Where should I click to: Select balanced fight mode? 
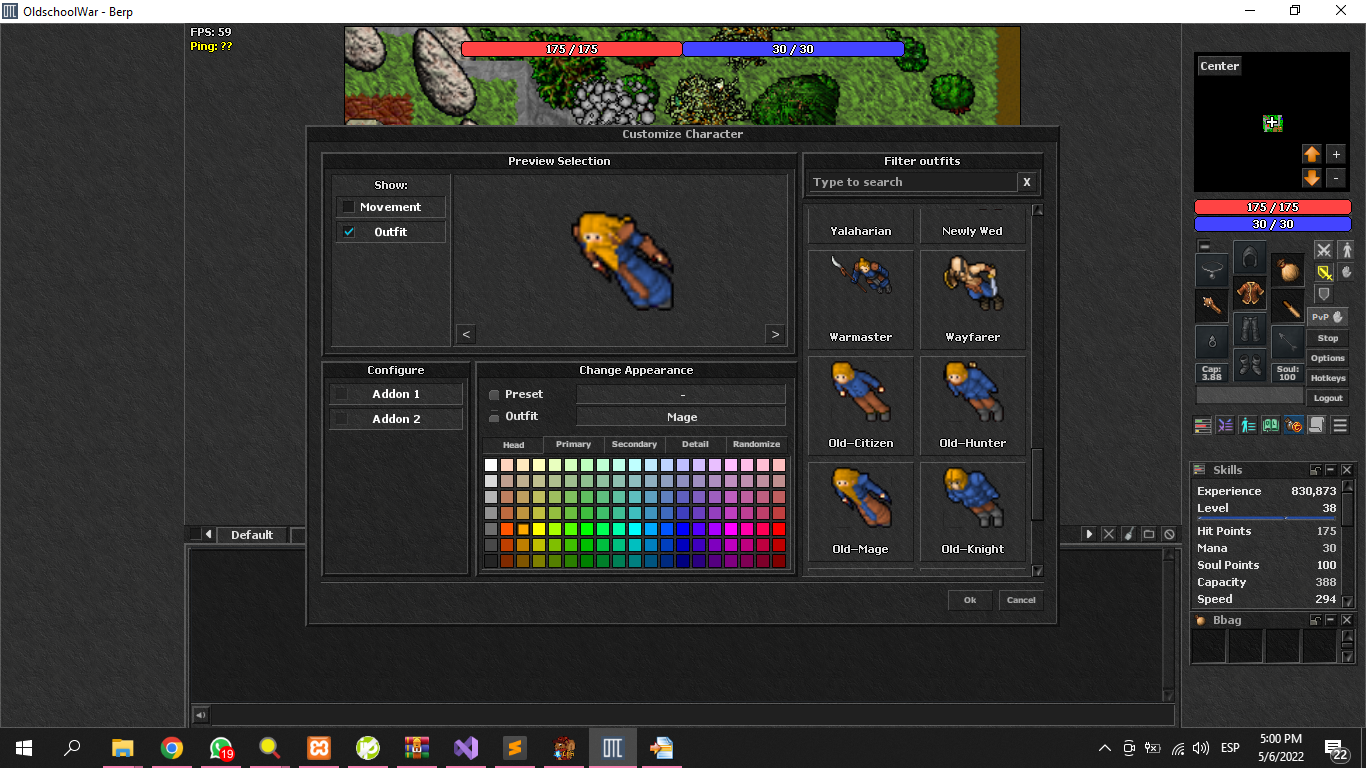pos(1324,272)
